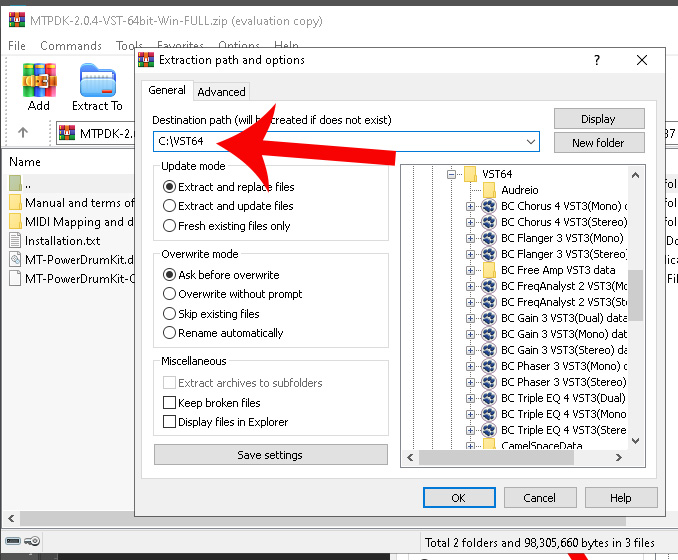678x560 pixels.
Task: Click the Add archive toolbar icon
Action: 39,80
